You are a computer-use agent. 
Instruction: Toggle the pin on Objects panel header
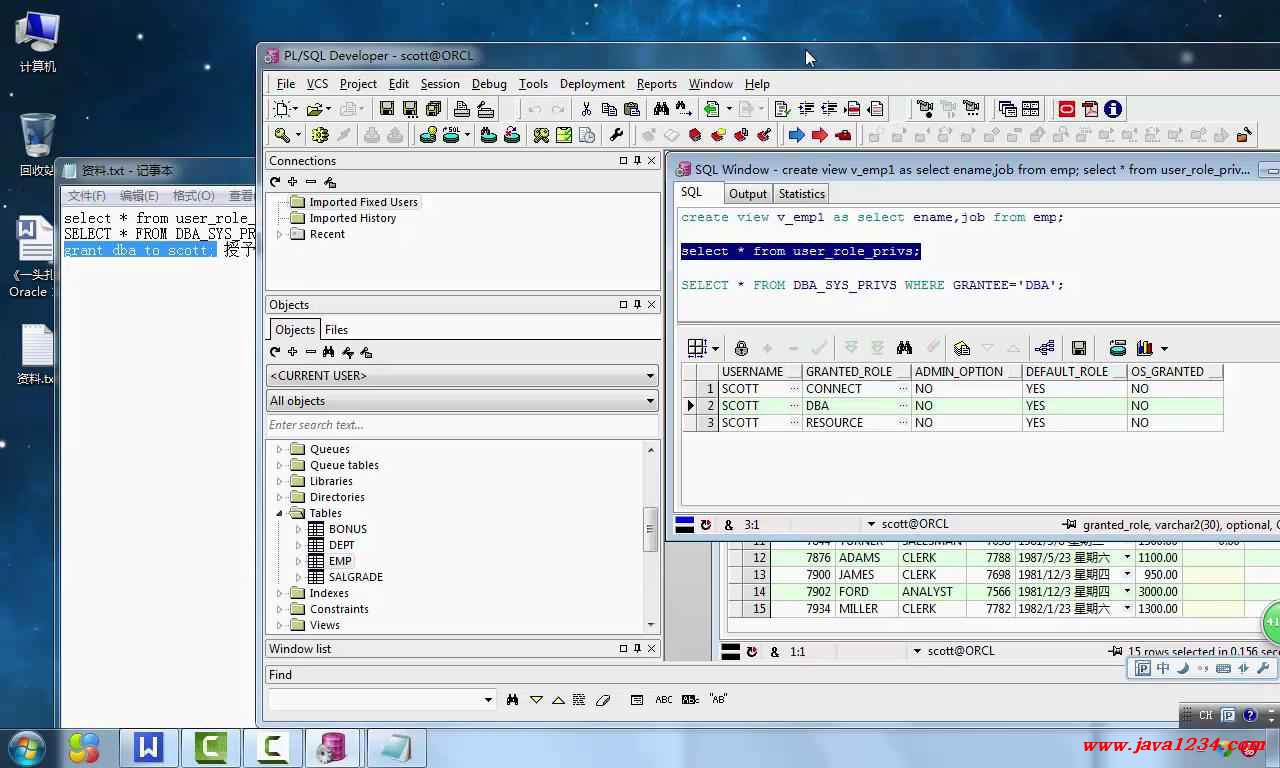pos(637,304)
